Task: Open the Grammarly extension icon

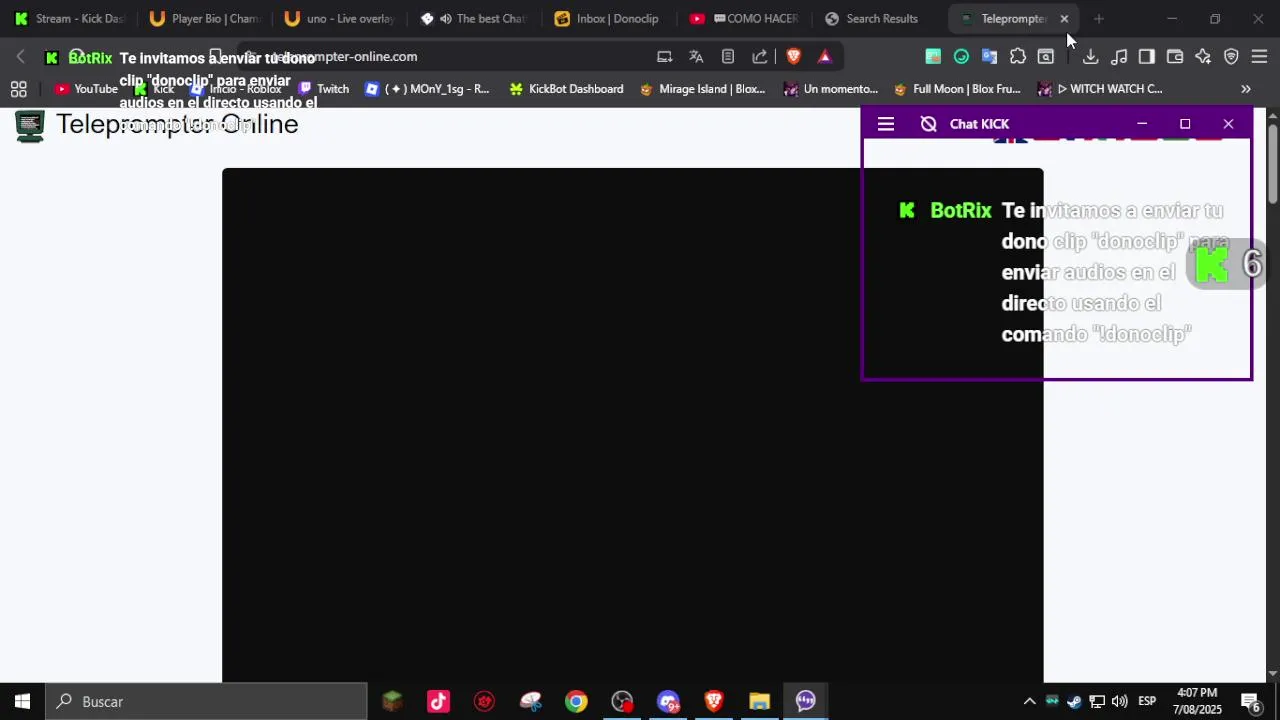Action: point(961,57)
